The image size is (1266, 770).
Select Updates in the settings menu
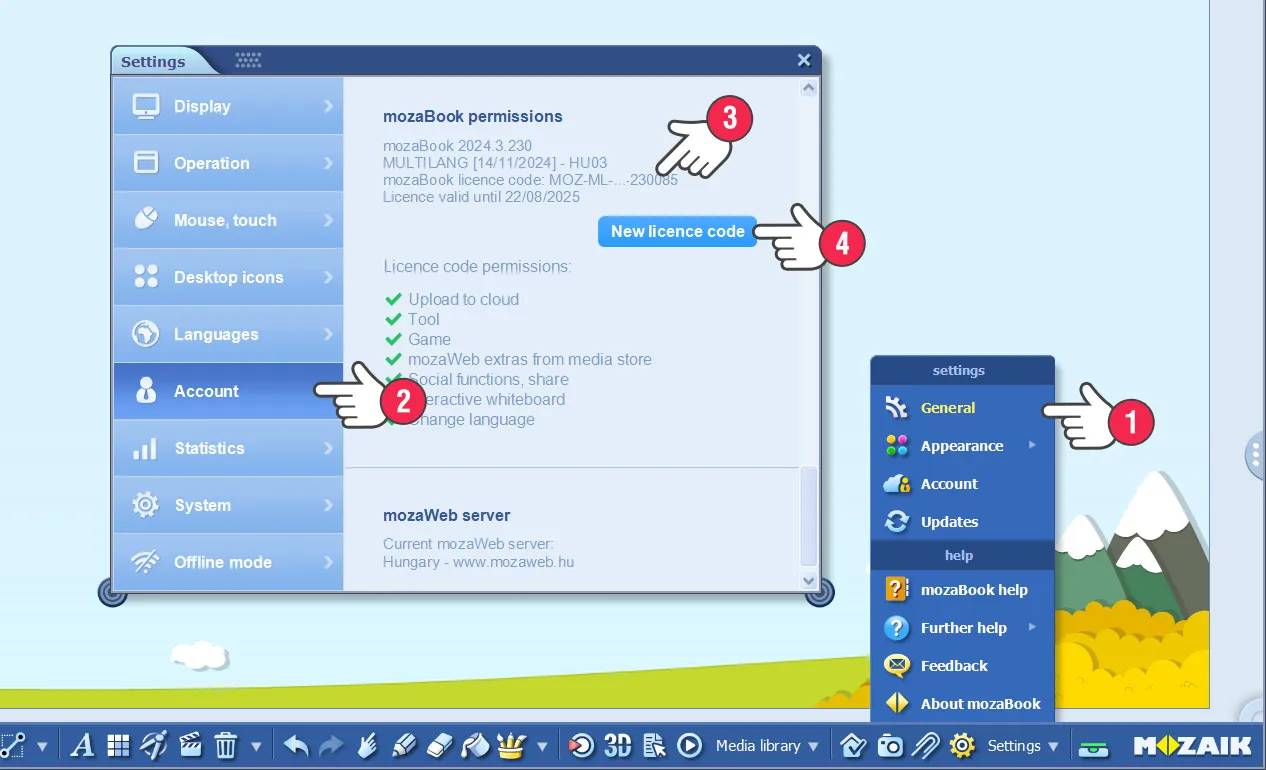(x=949, y=522)
